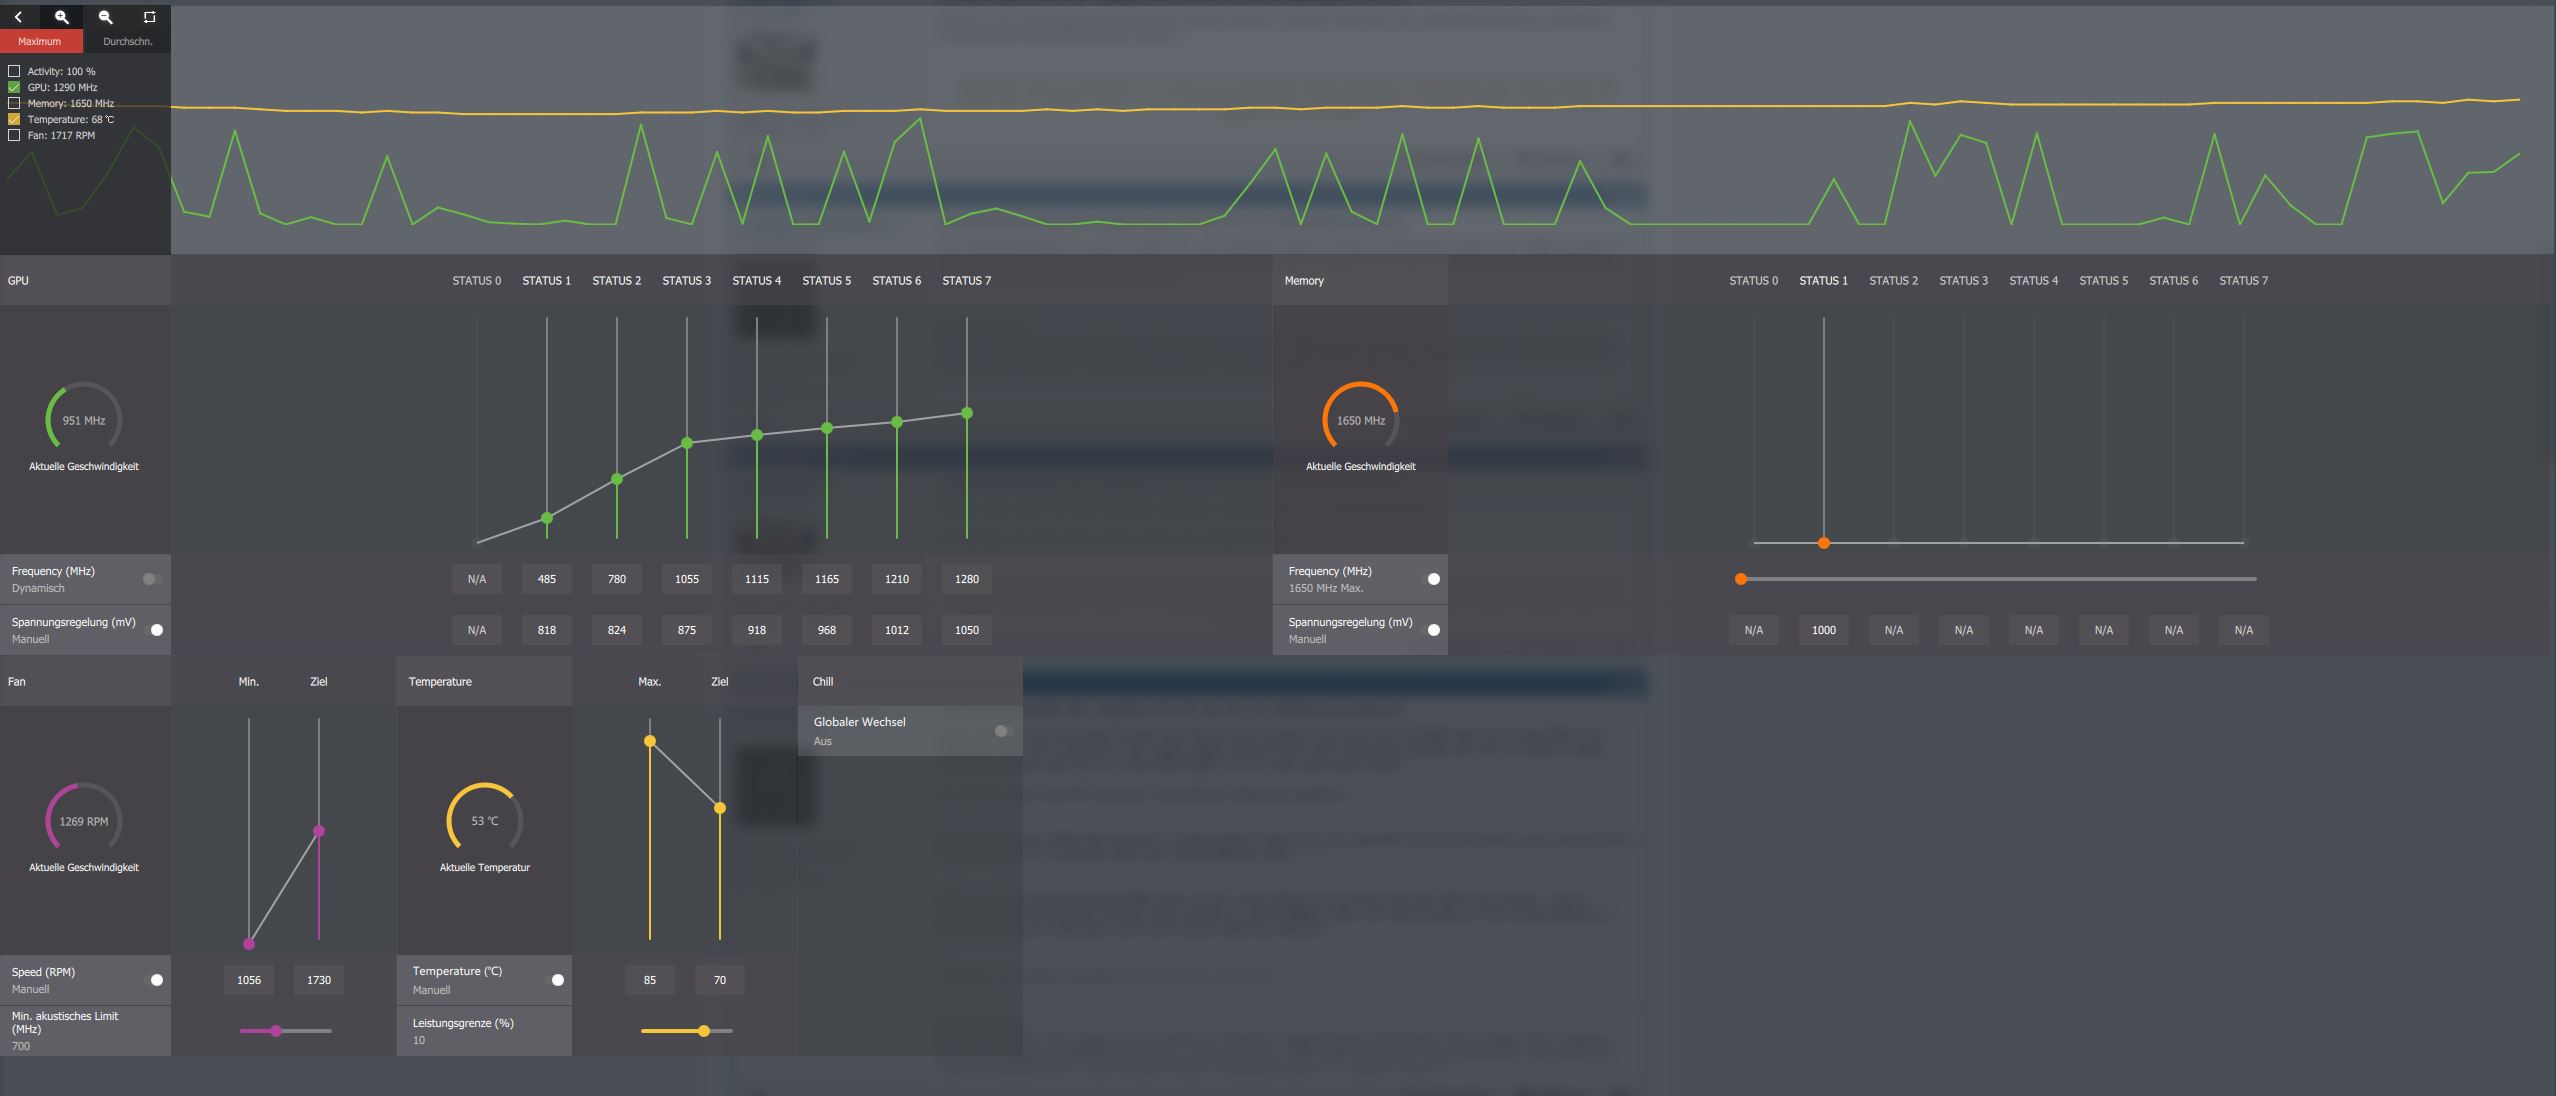The width and height of the screenshot is (2556, 1096).
Task: Uncheck the Temperature graph checkbox
Action: [x=14, y=119]
